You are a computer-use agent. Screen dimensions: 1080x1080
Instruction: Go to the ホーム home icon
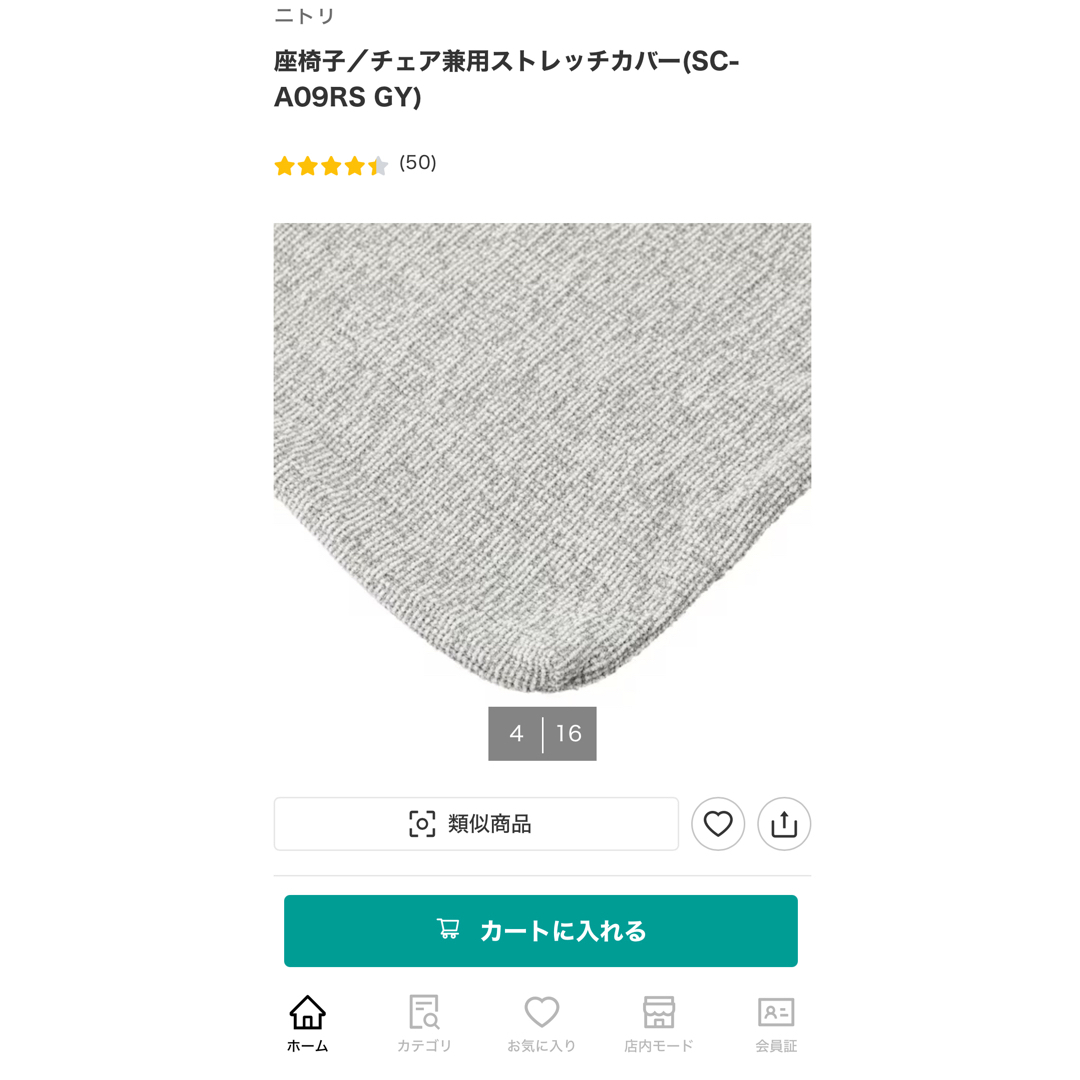click(x=307, y=1012)
